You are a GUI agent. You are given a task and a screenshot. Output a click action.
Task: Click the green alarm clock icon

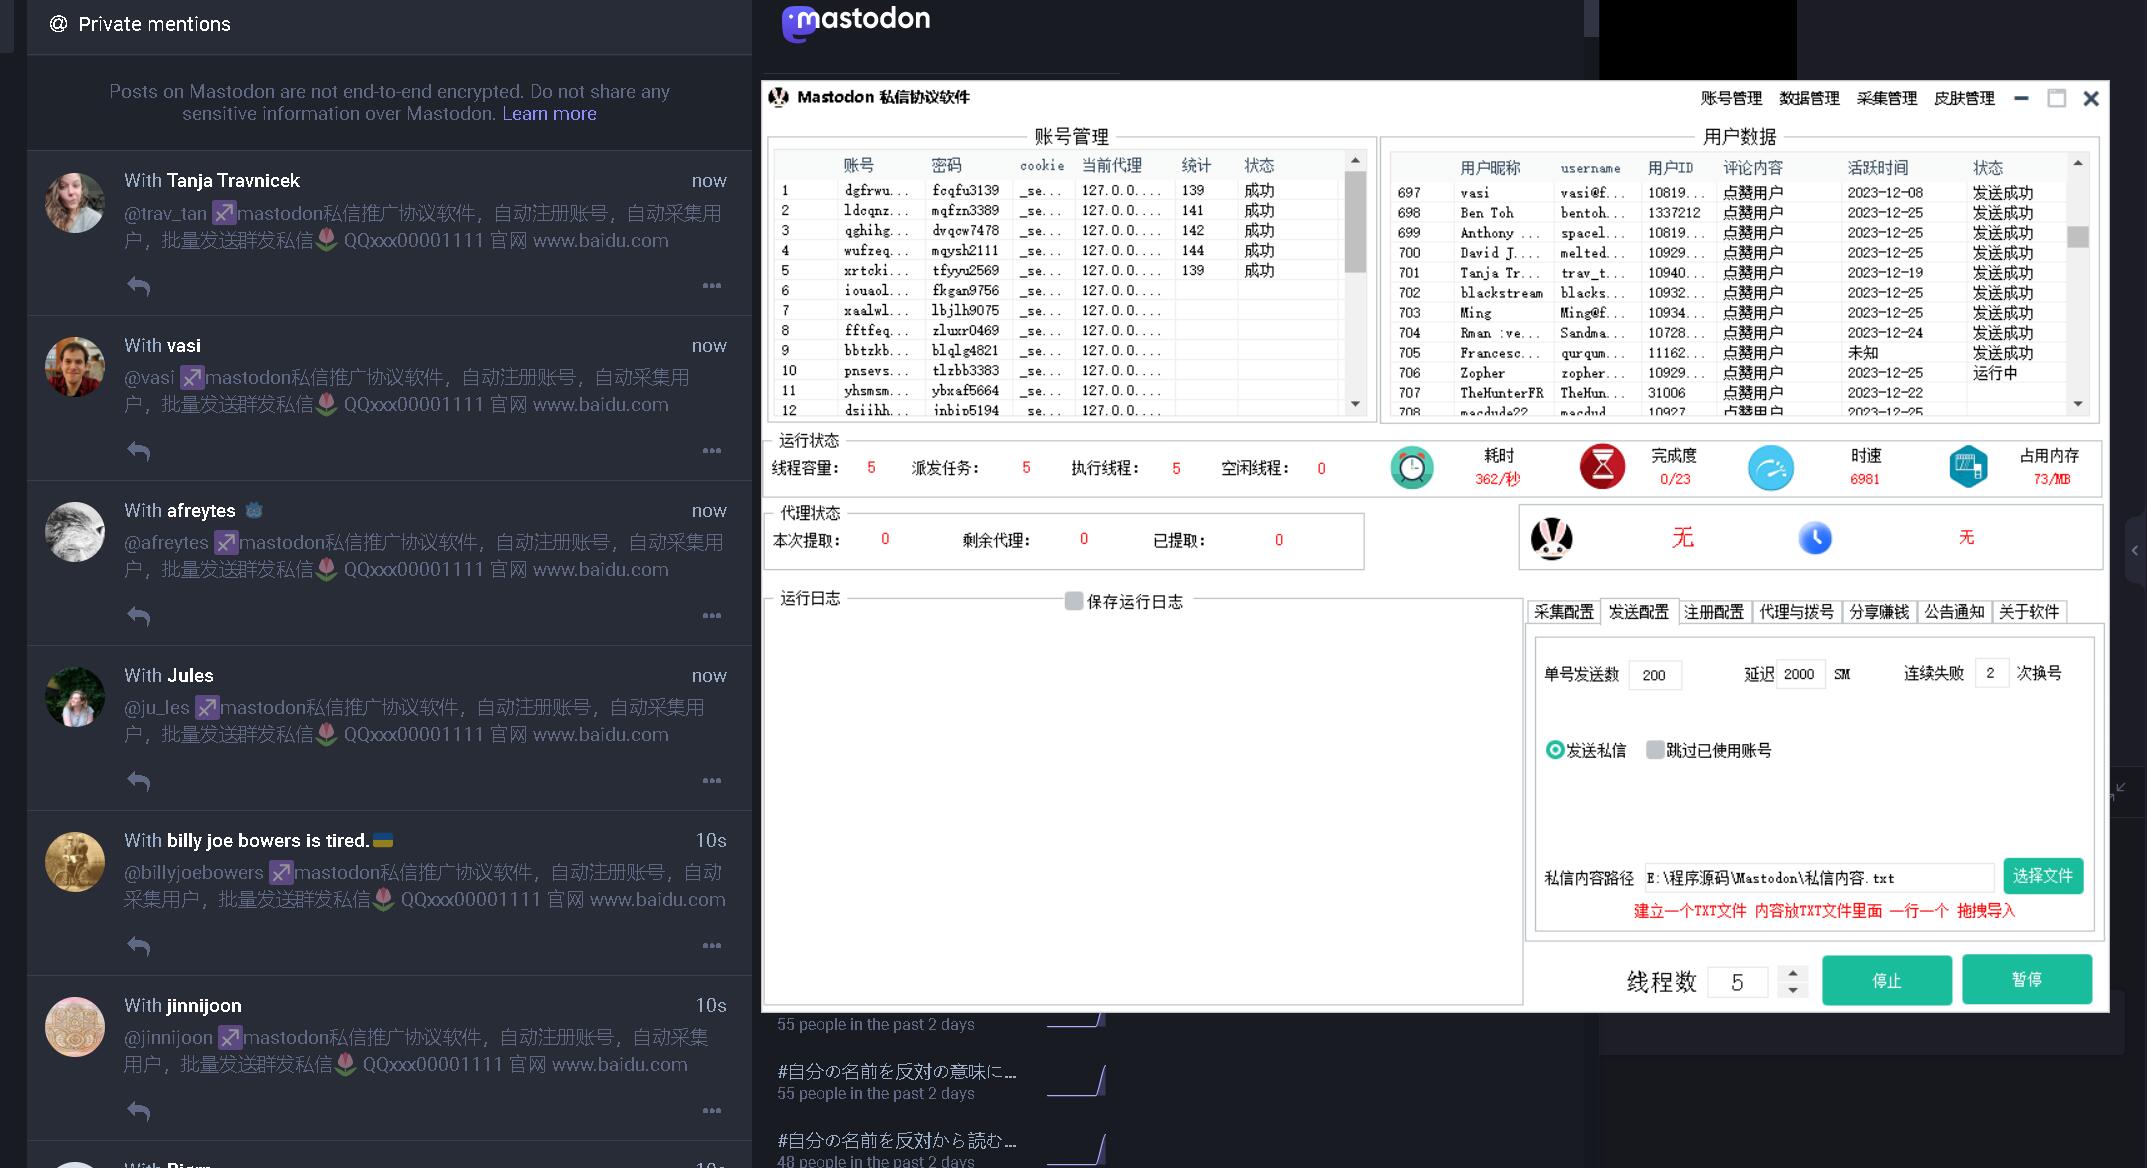1411,467
